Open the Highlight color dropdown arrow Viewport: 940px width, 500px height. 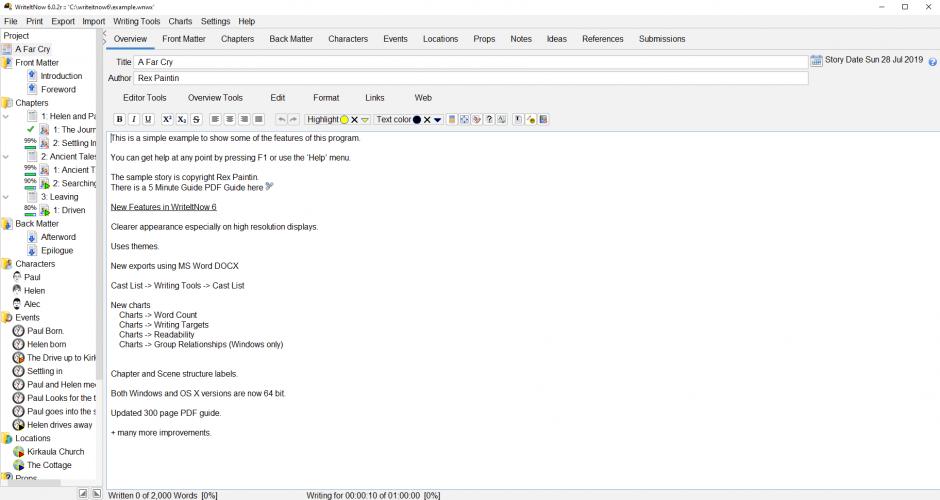365,120
